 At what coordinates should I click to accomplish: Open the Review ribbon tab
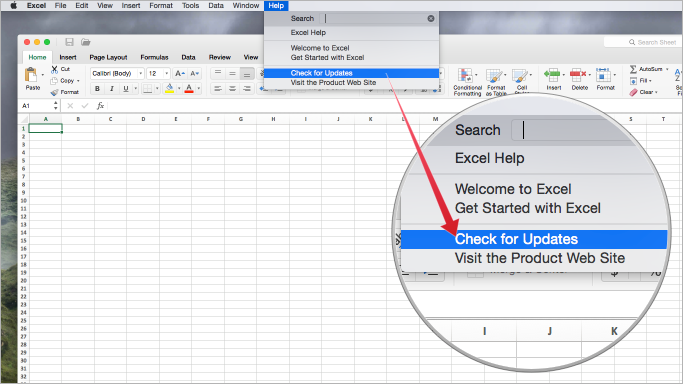(220, 57)
